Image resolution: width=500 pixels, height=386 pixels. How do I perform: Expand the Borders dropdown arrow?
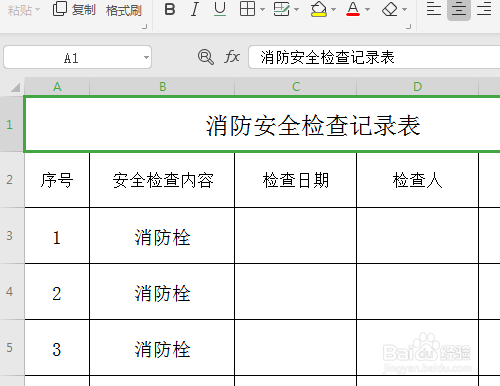(262, 9)
